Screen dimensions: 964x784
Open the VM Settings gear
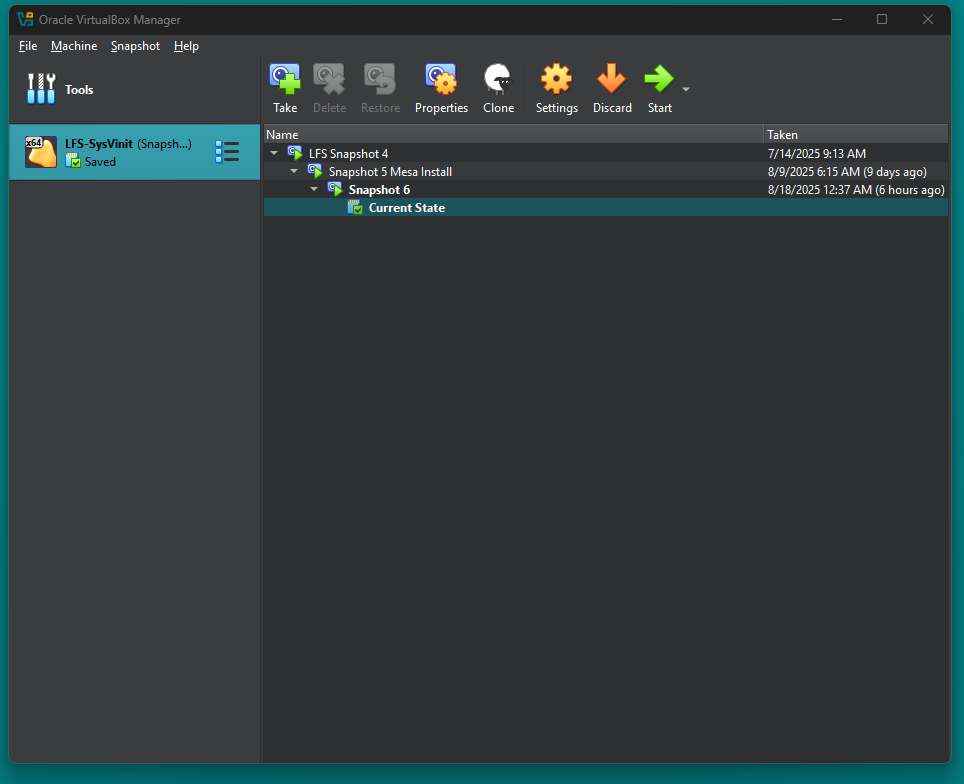tap(556, 80)
